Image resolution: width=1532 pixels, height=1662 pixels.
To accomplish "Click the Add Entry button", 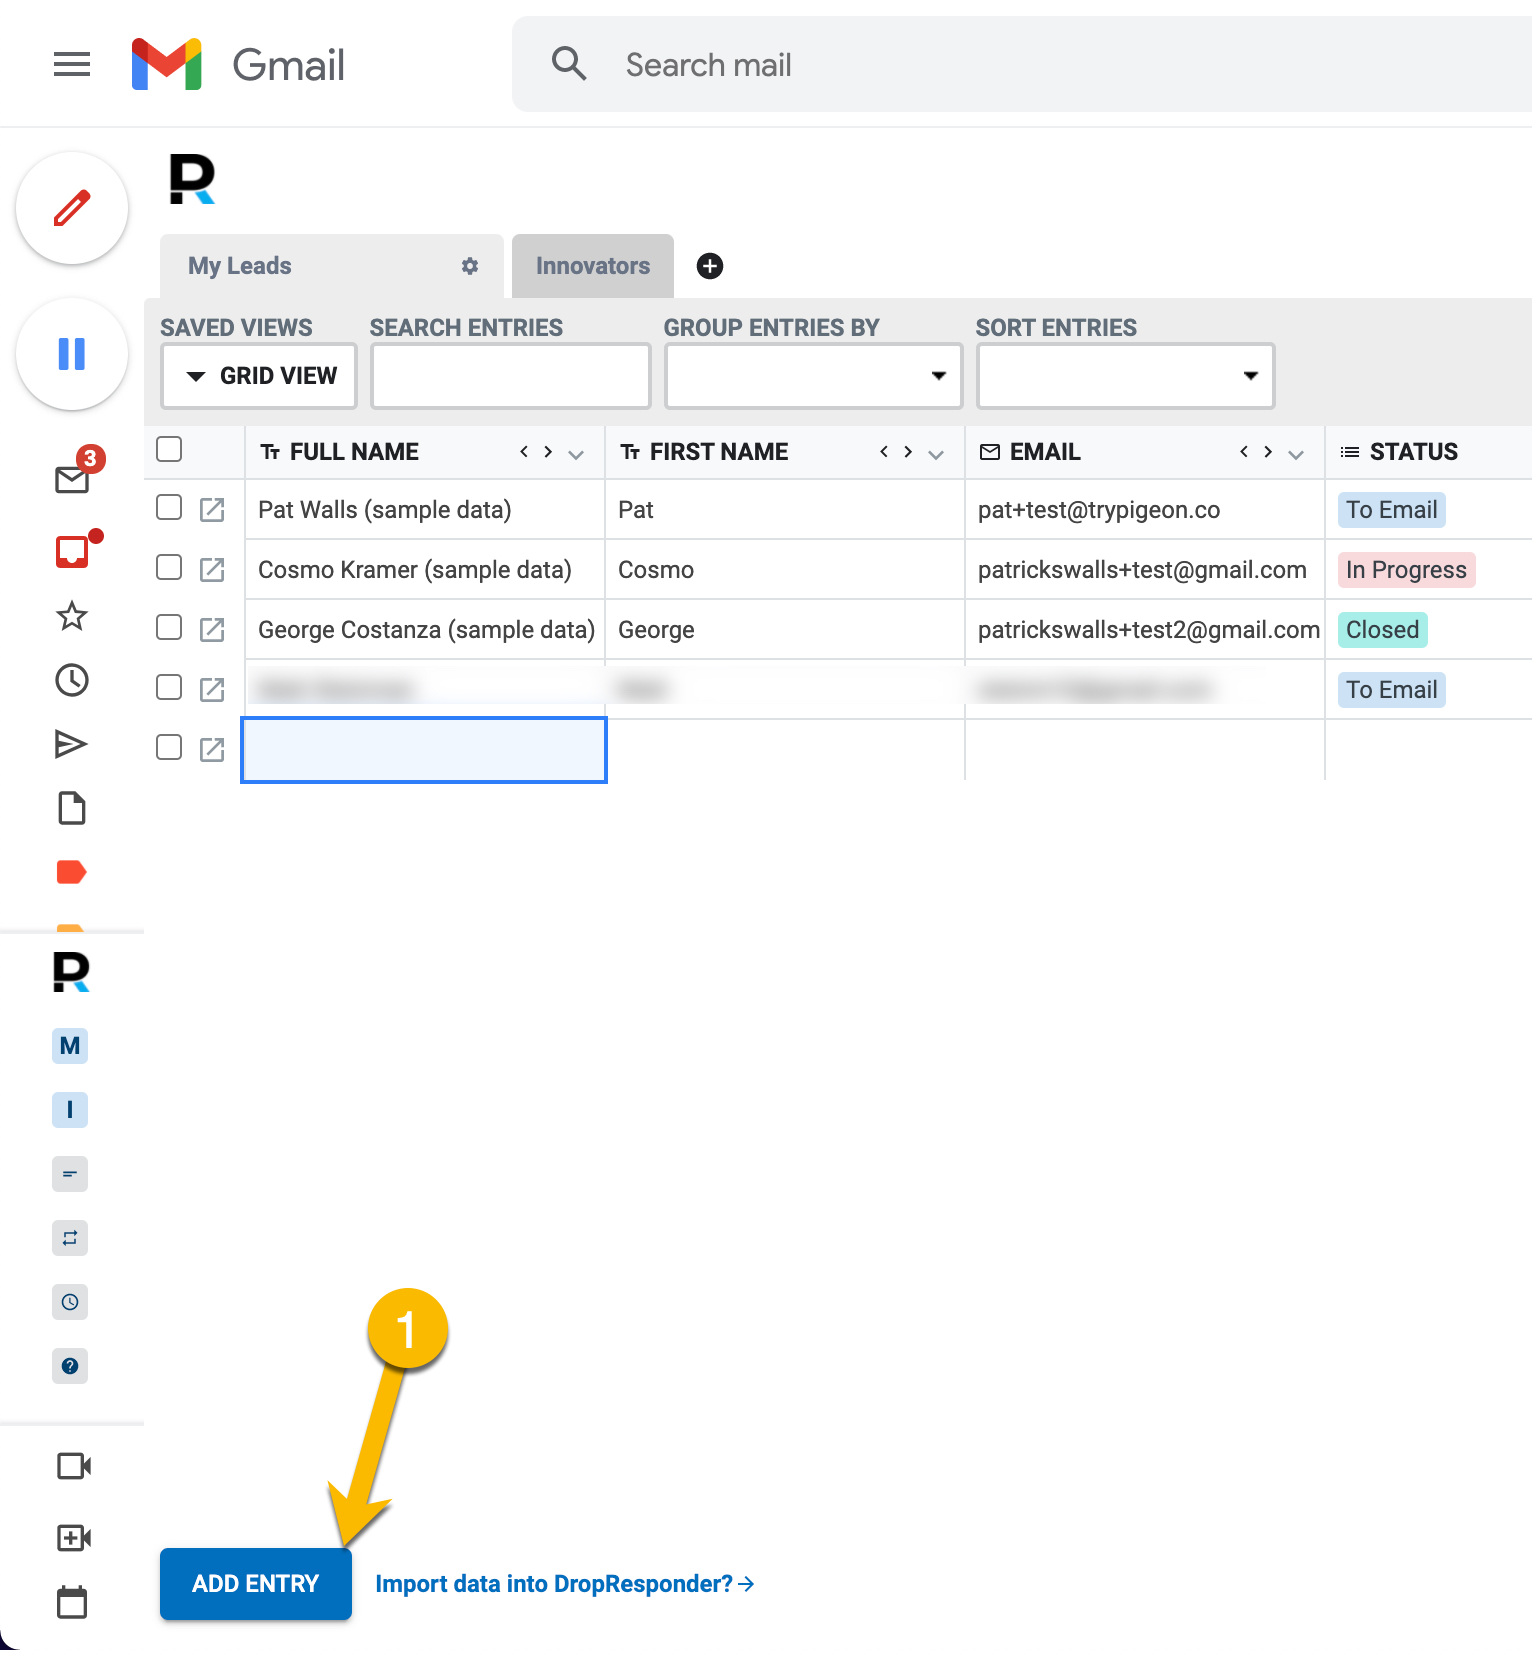I will 256,1584.
